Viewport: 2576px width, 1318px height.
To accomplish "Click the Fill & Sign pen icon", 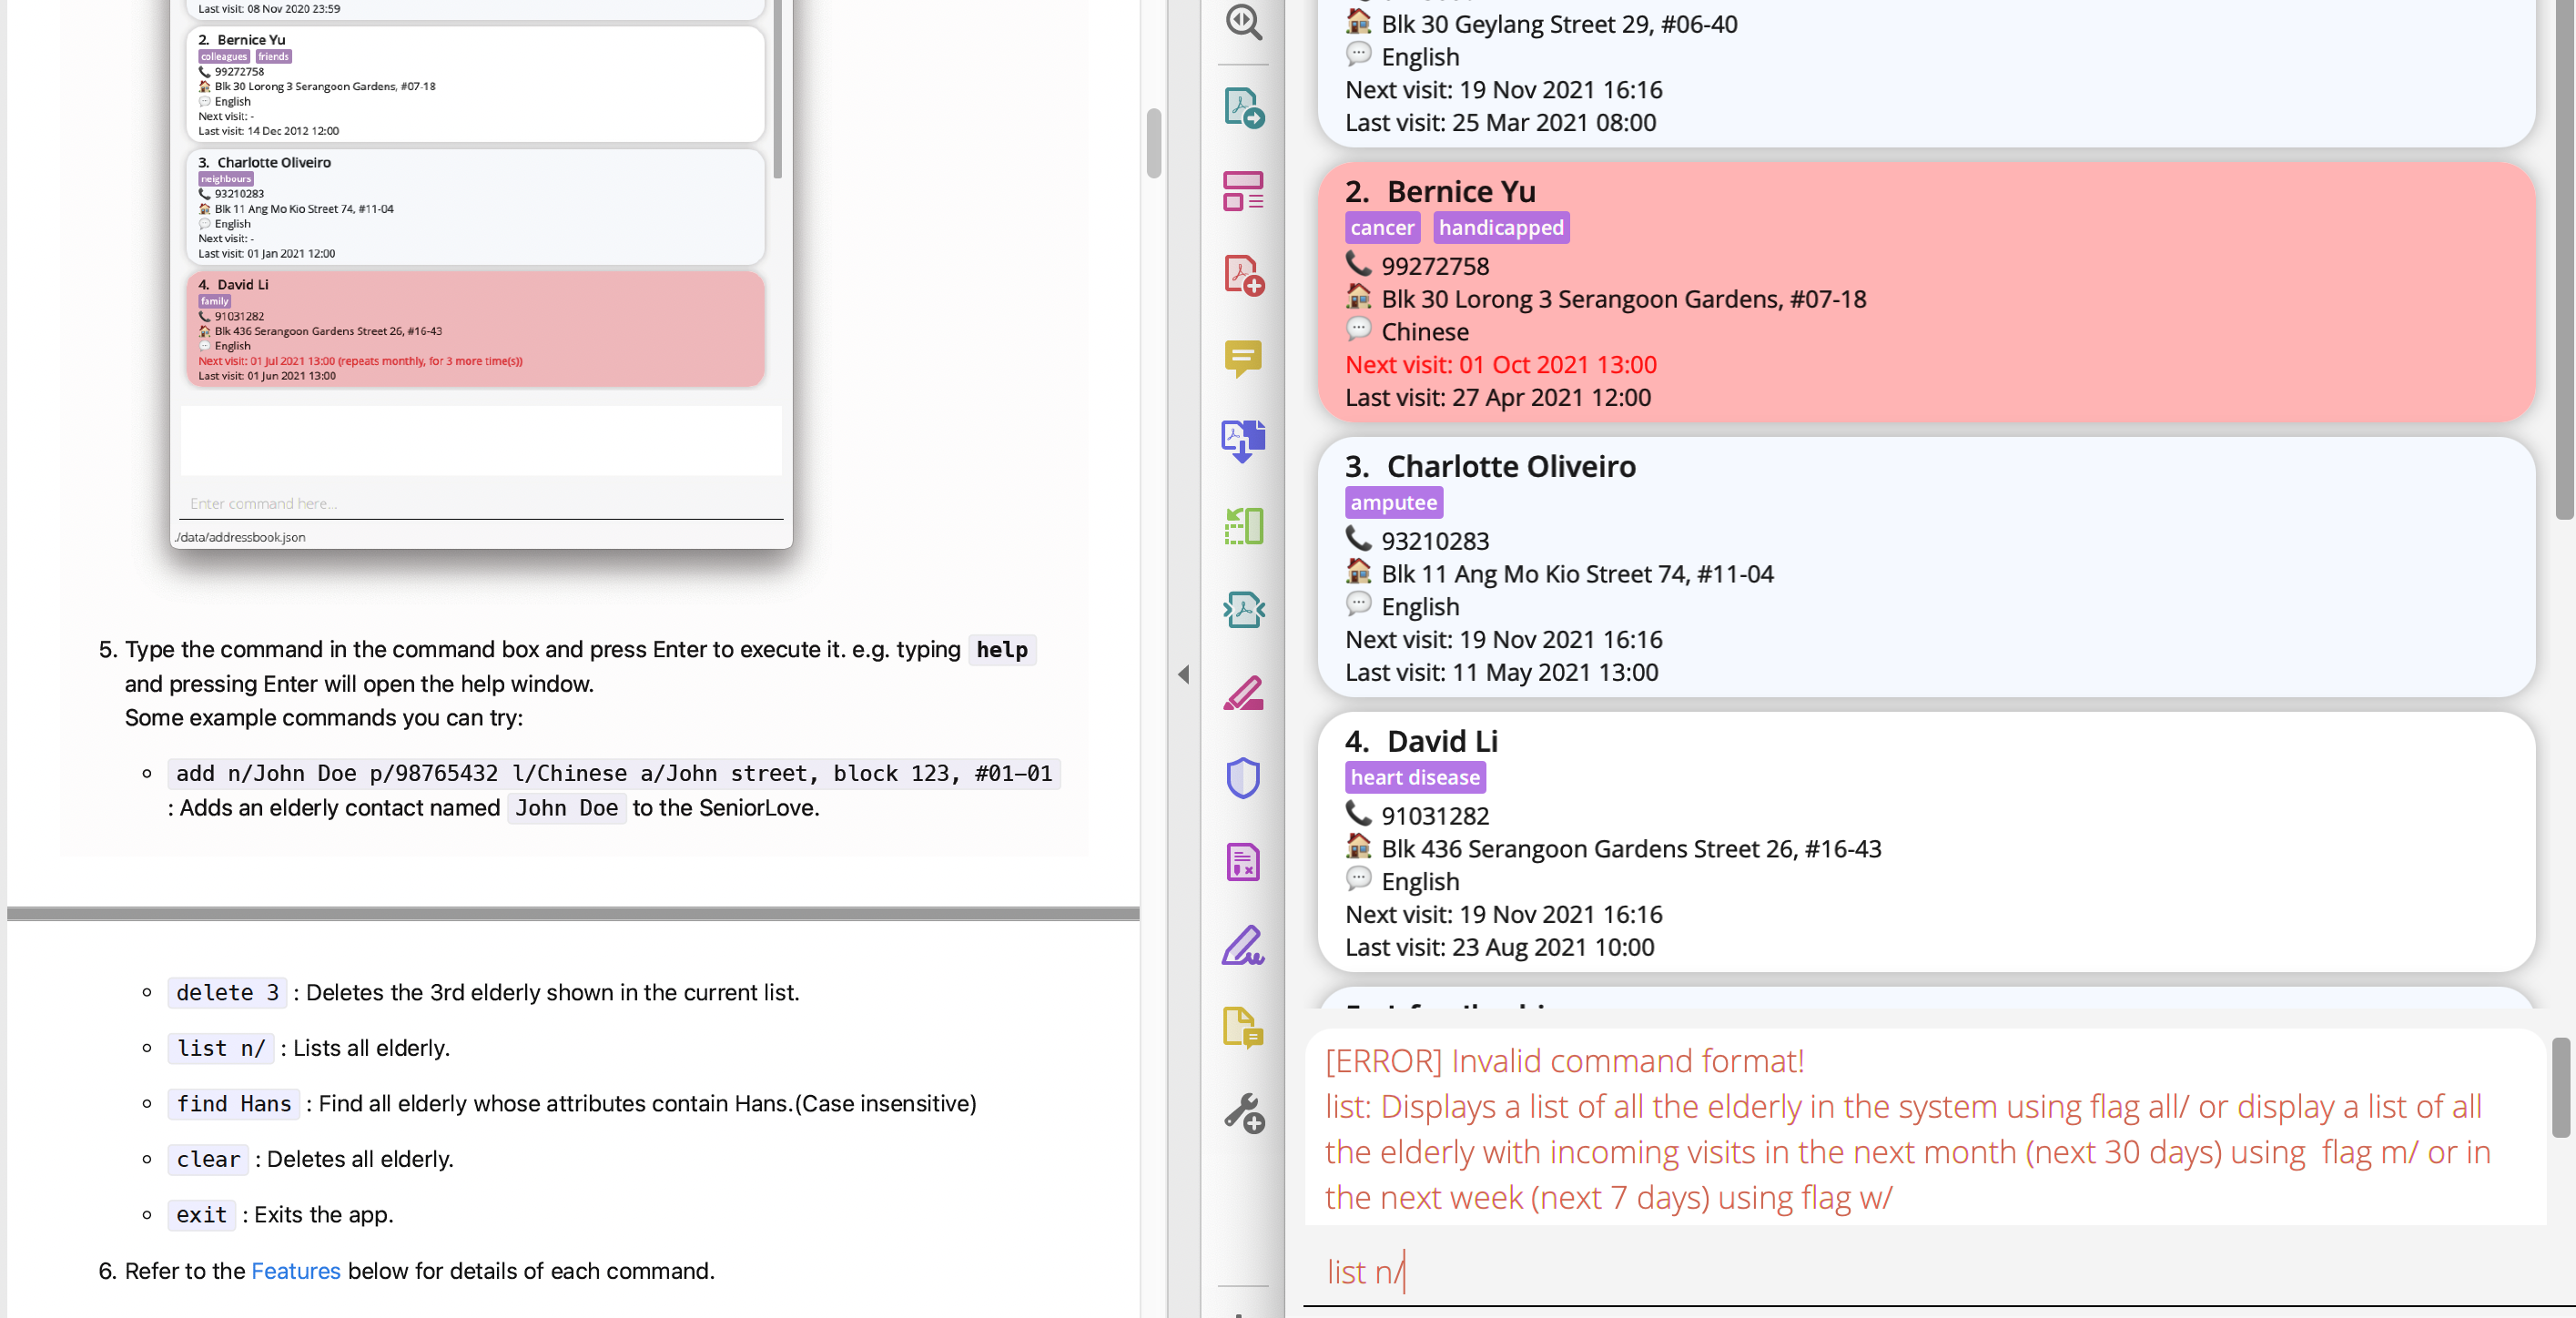I will [x=1243, y=945].
